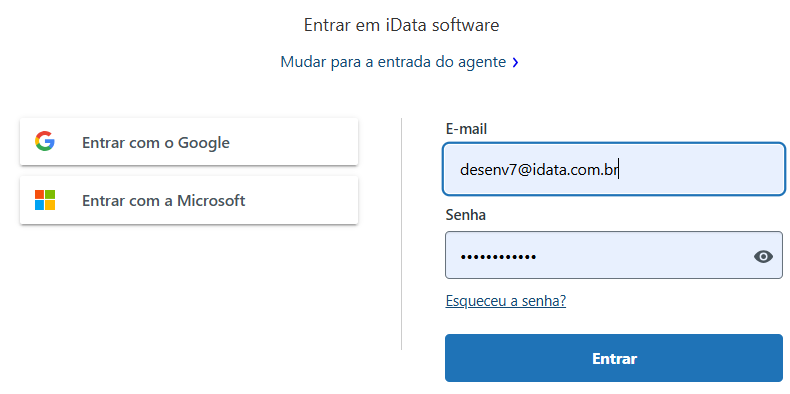Image resolution: width=790 pixels, height=394 pixels.
Task: Click the Entrar com a Microsoft label text
Action: 164,201
